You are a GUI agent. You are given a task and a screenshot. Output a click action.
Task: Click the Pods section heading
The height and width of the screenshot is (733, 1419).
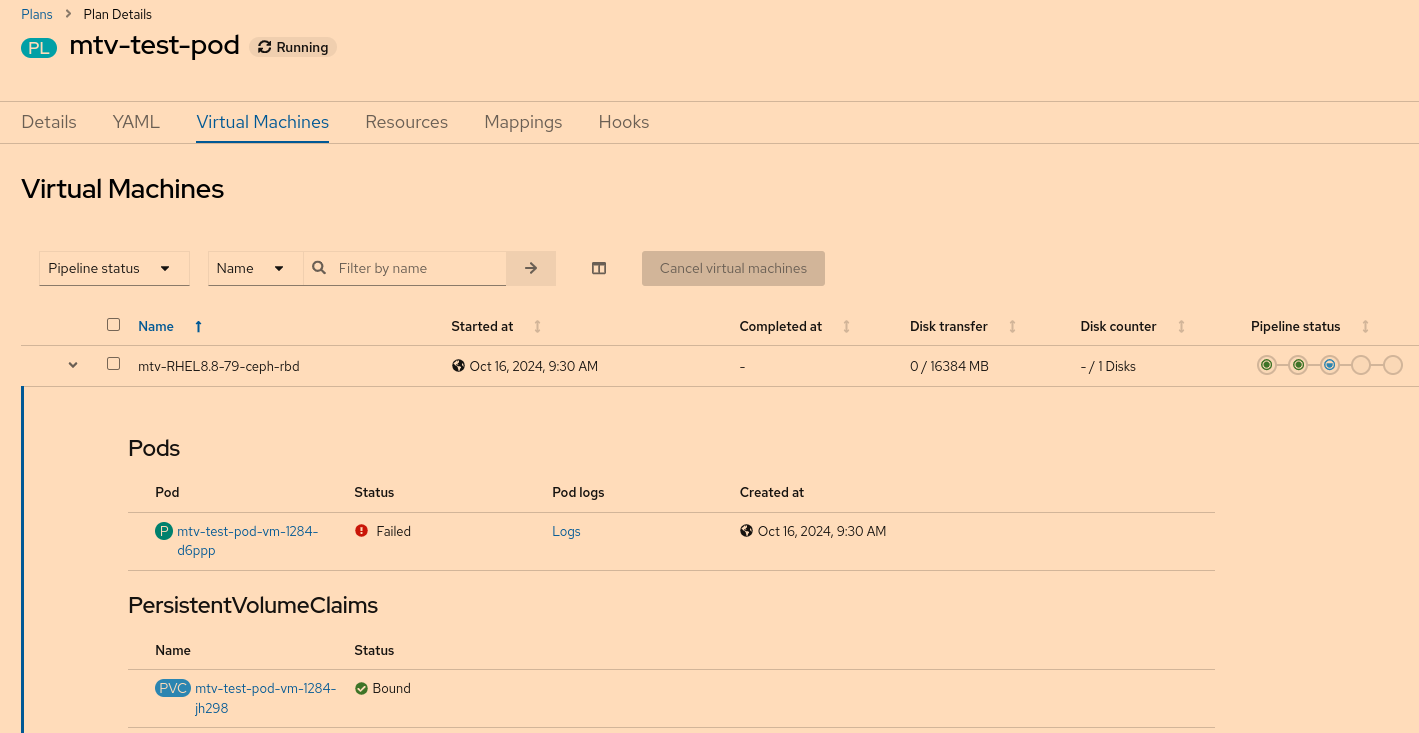click(x=154, y=448)
